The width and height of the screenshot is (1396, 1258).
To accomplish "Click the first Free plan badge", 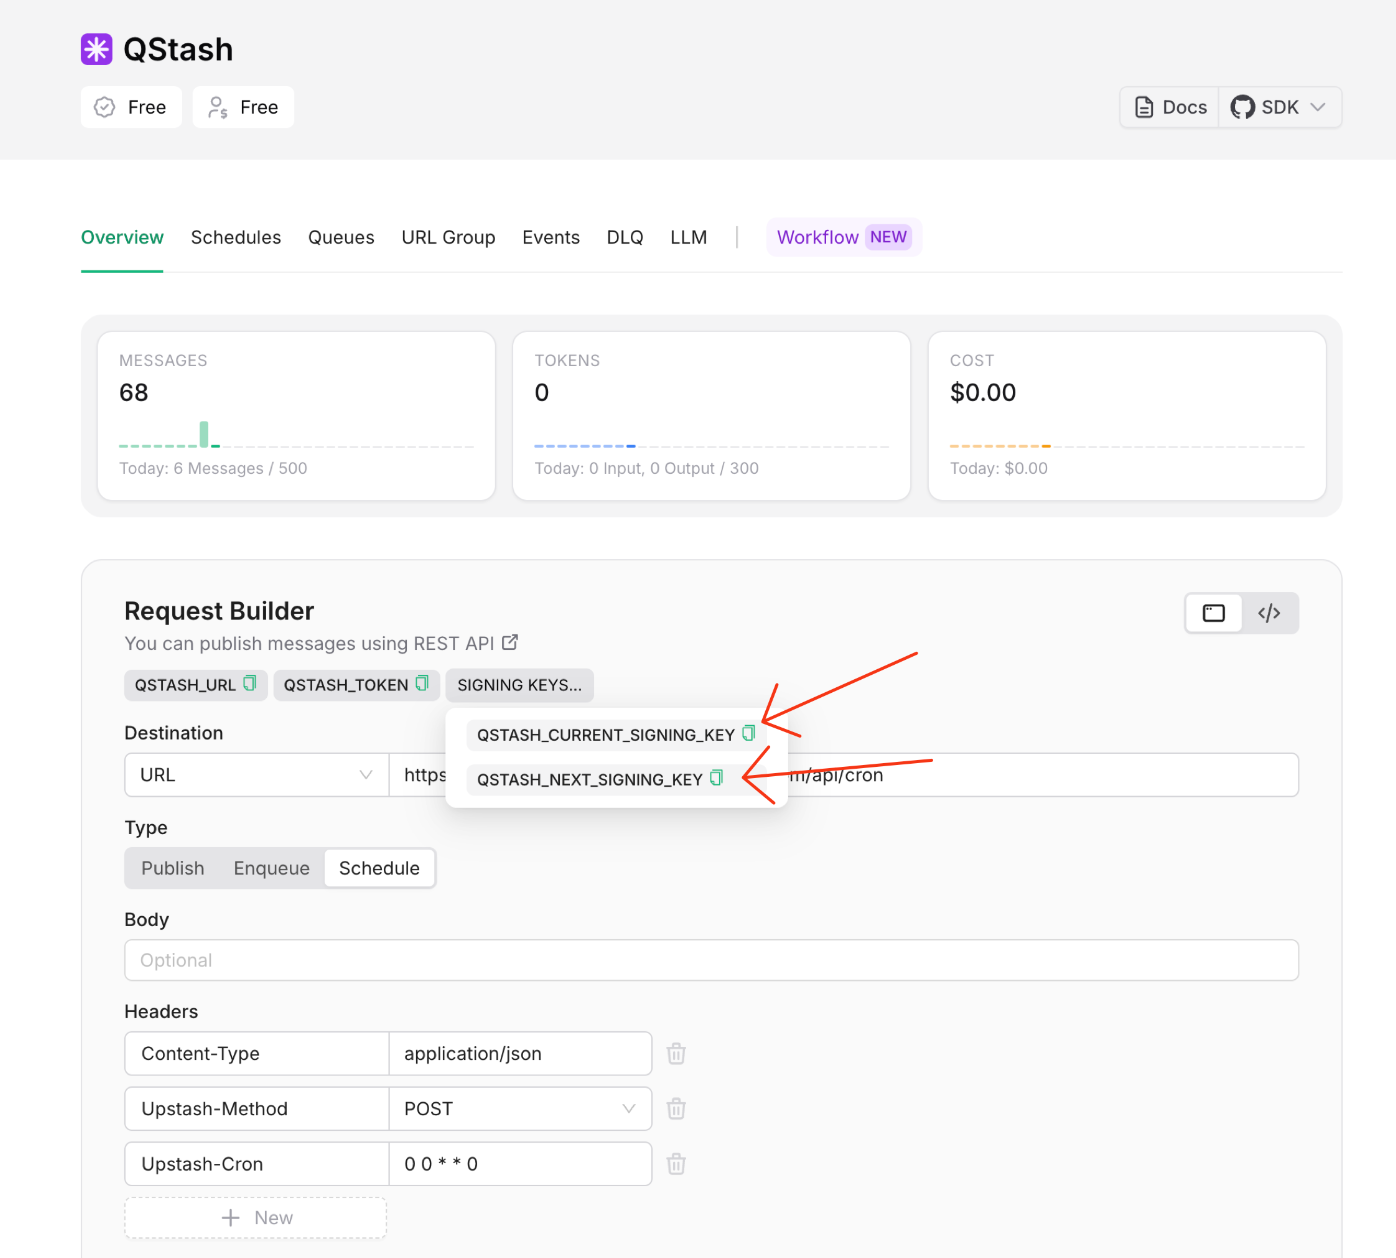I will pyautogui.click(x=131, y=107).
